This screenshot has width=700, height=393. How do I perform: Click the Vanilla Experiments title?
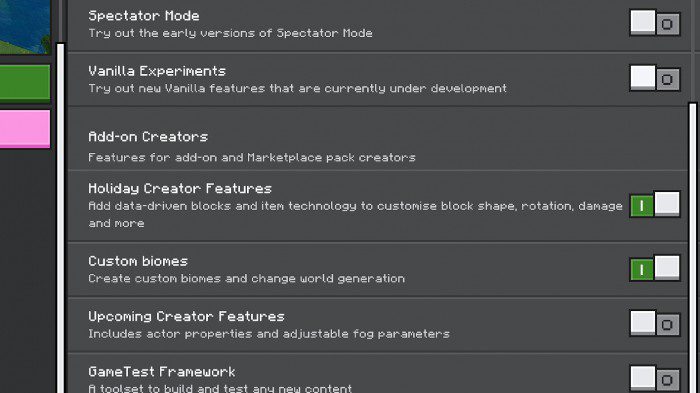point(157,71)
